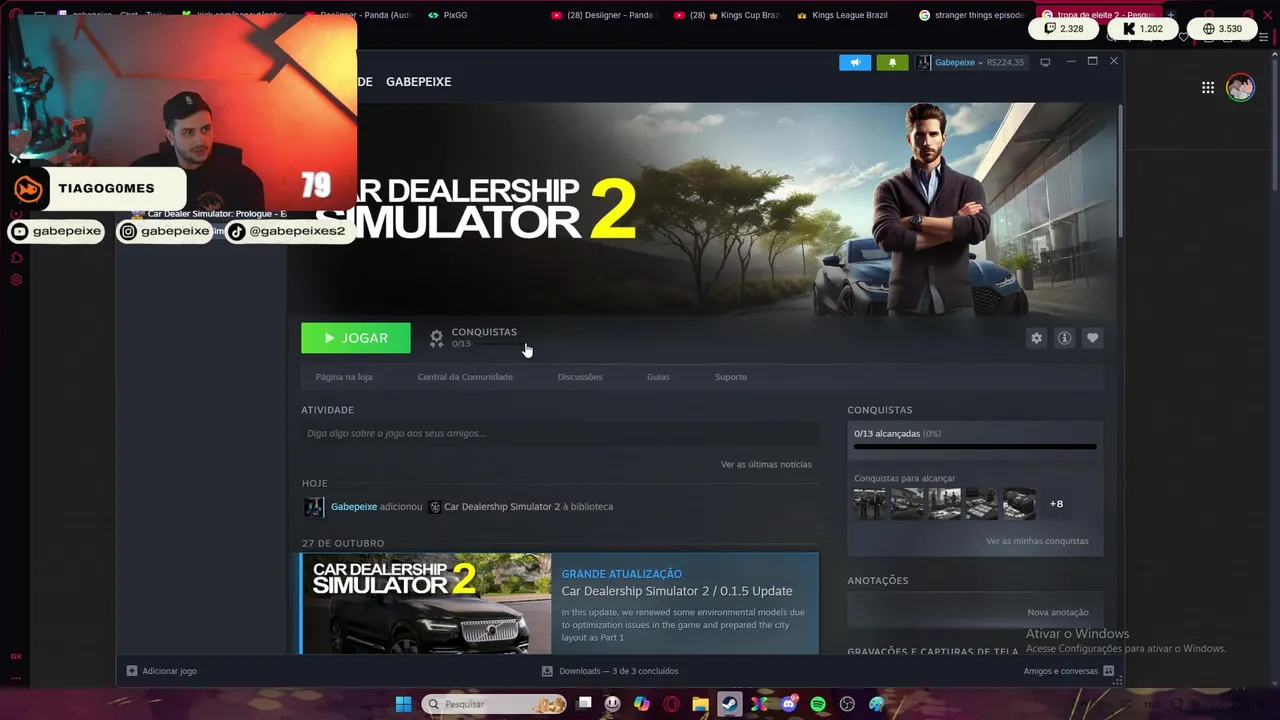This screenshot has height=720, width=1280.
Task: Switch to Big Picture mode icon
Action: [1045, 62]
